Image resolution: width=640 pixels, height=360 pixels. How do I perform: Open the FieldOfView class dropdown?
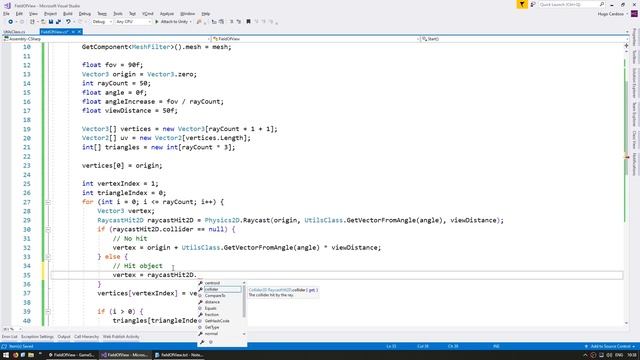click(316, 39)
